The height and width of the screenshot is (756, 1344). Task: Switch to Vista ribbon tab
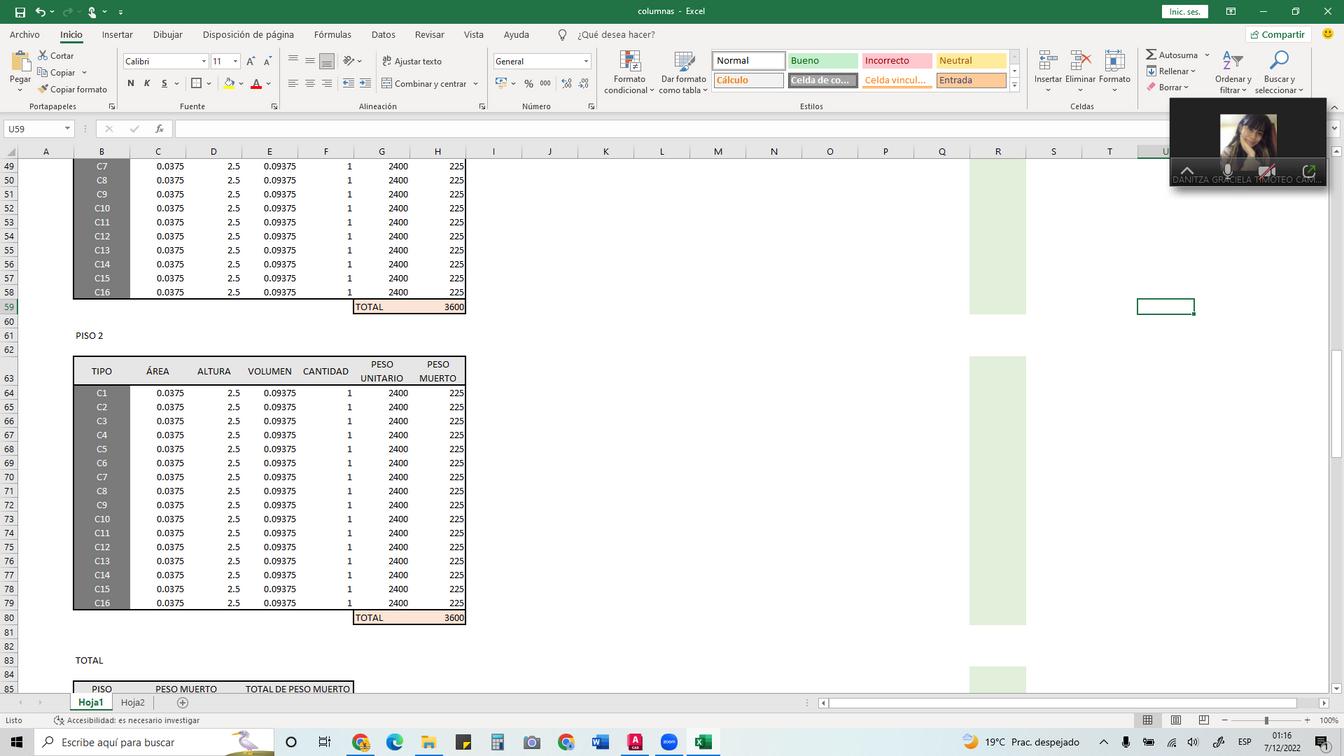473,34
